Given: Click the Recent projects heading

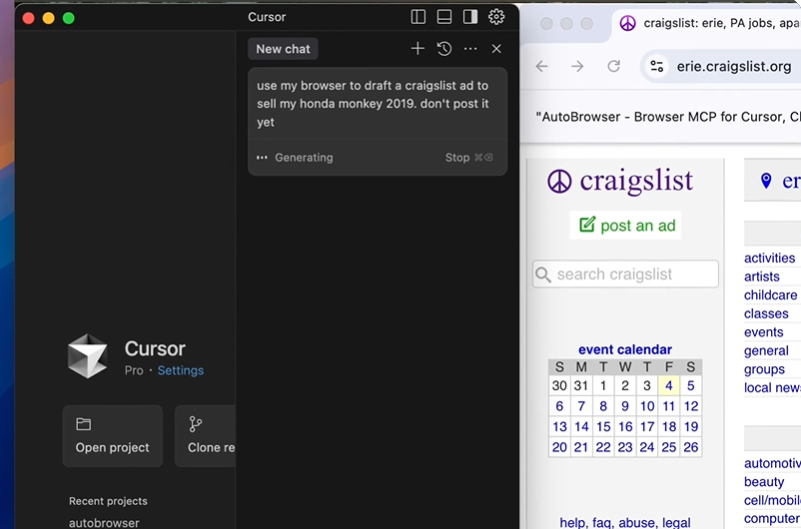Looking at the screenshot, I should pyautogui.click(x=108, y=501).
